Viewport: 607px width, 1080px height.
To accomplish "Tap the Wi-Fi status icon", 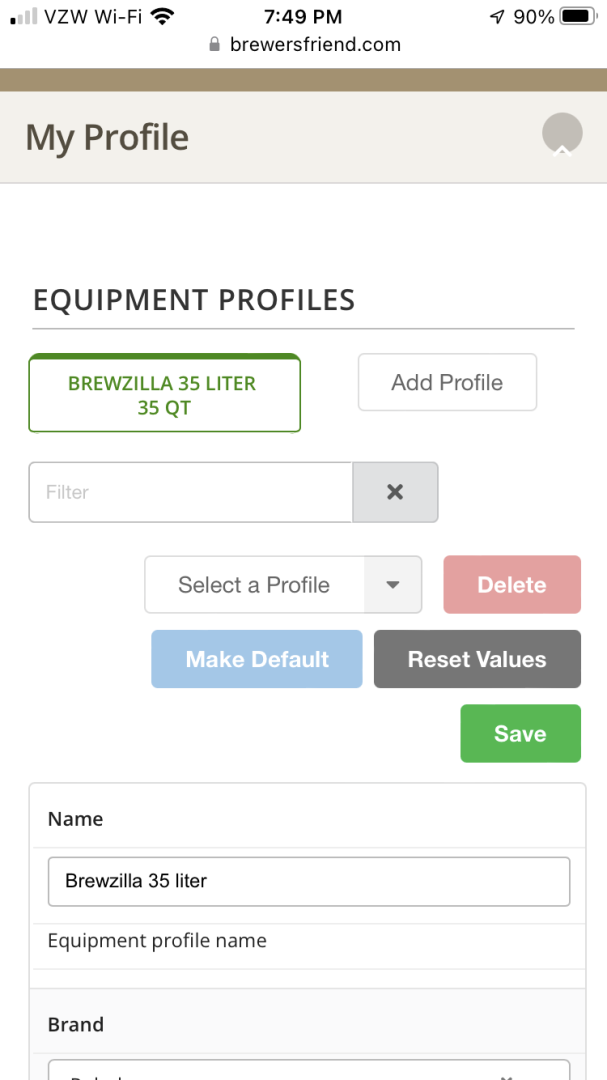I will [162, 17].
